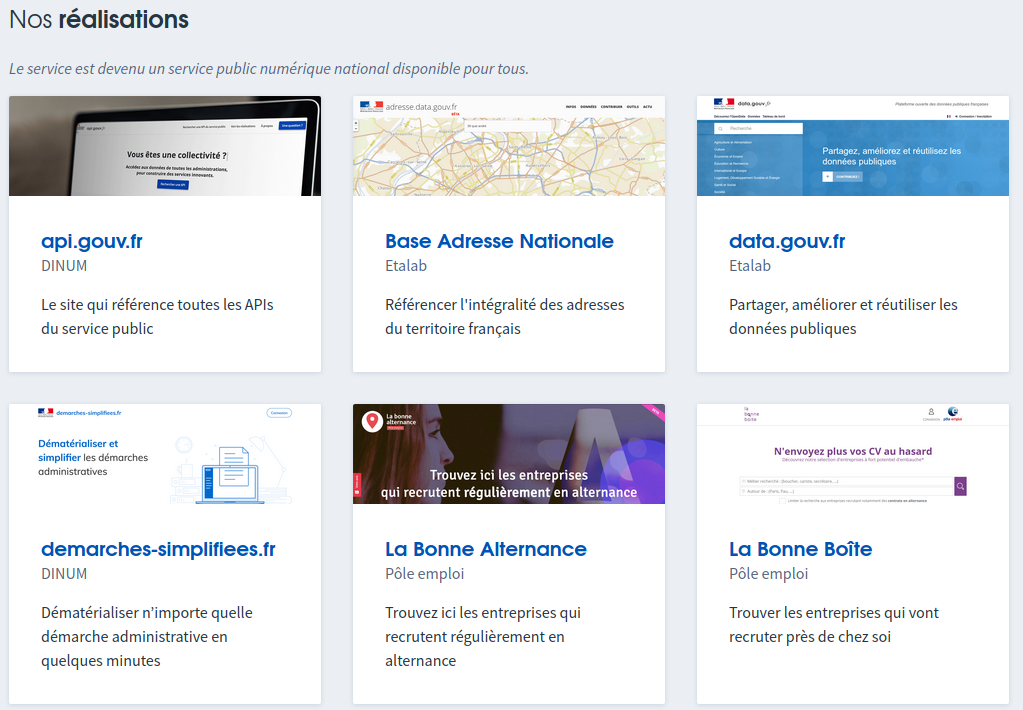Open the data.gouv.fr title link

tap(787, 241)
